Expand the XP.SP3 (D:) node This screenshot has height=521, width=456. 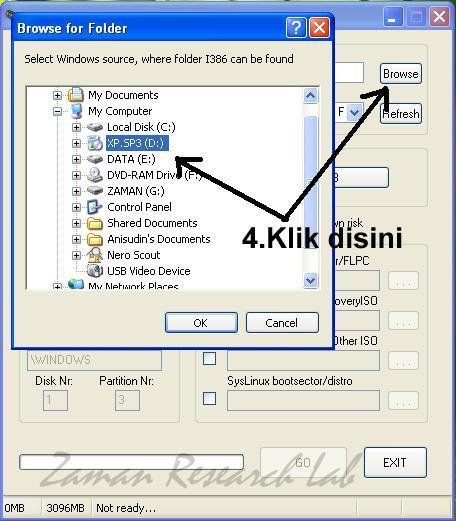pos(76,143)
